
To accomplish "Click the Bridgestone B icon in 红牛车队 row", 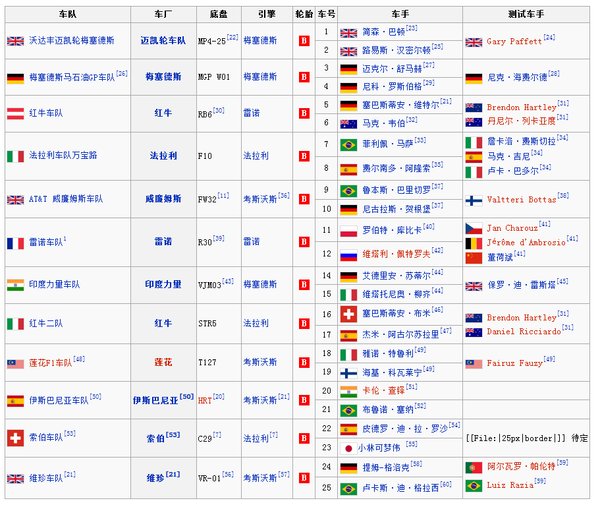I will pos(304,113).
